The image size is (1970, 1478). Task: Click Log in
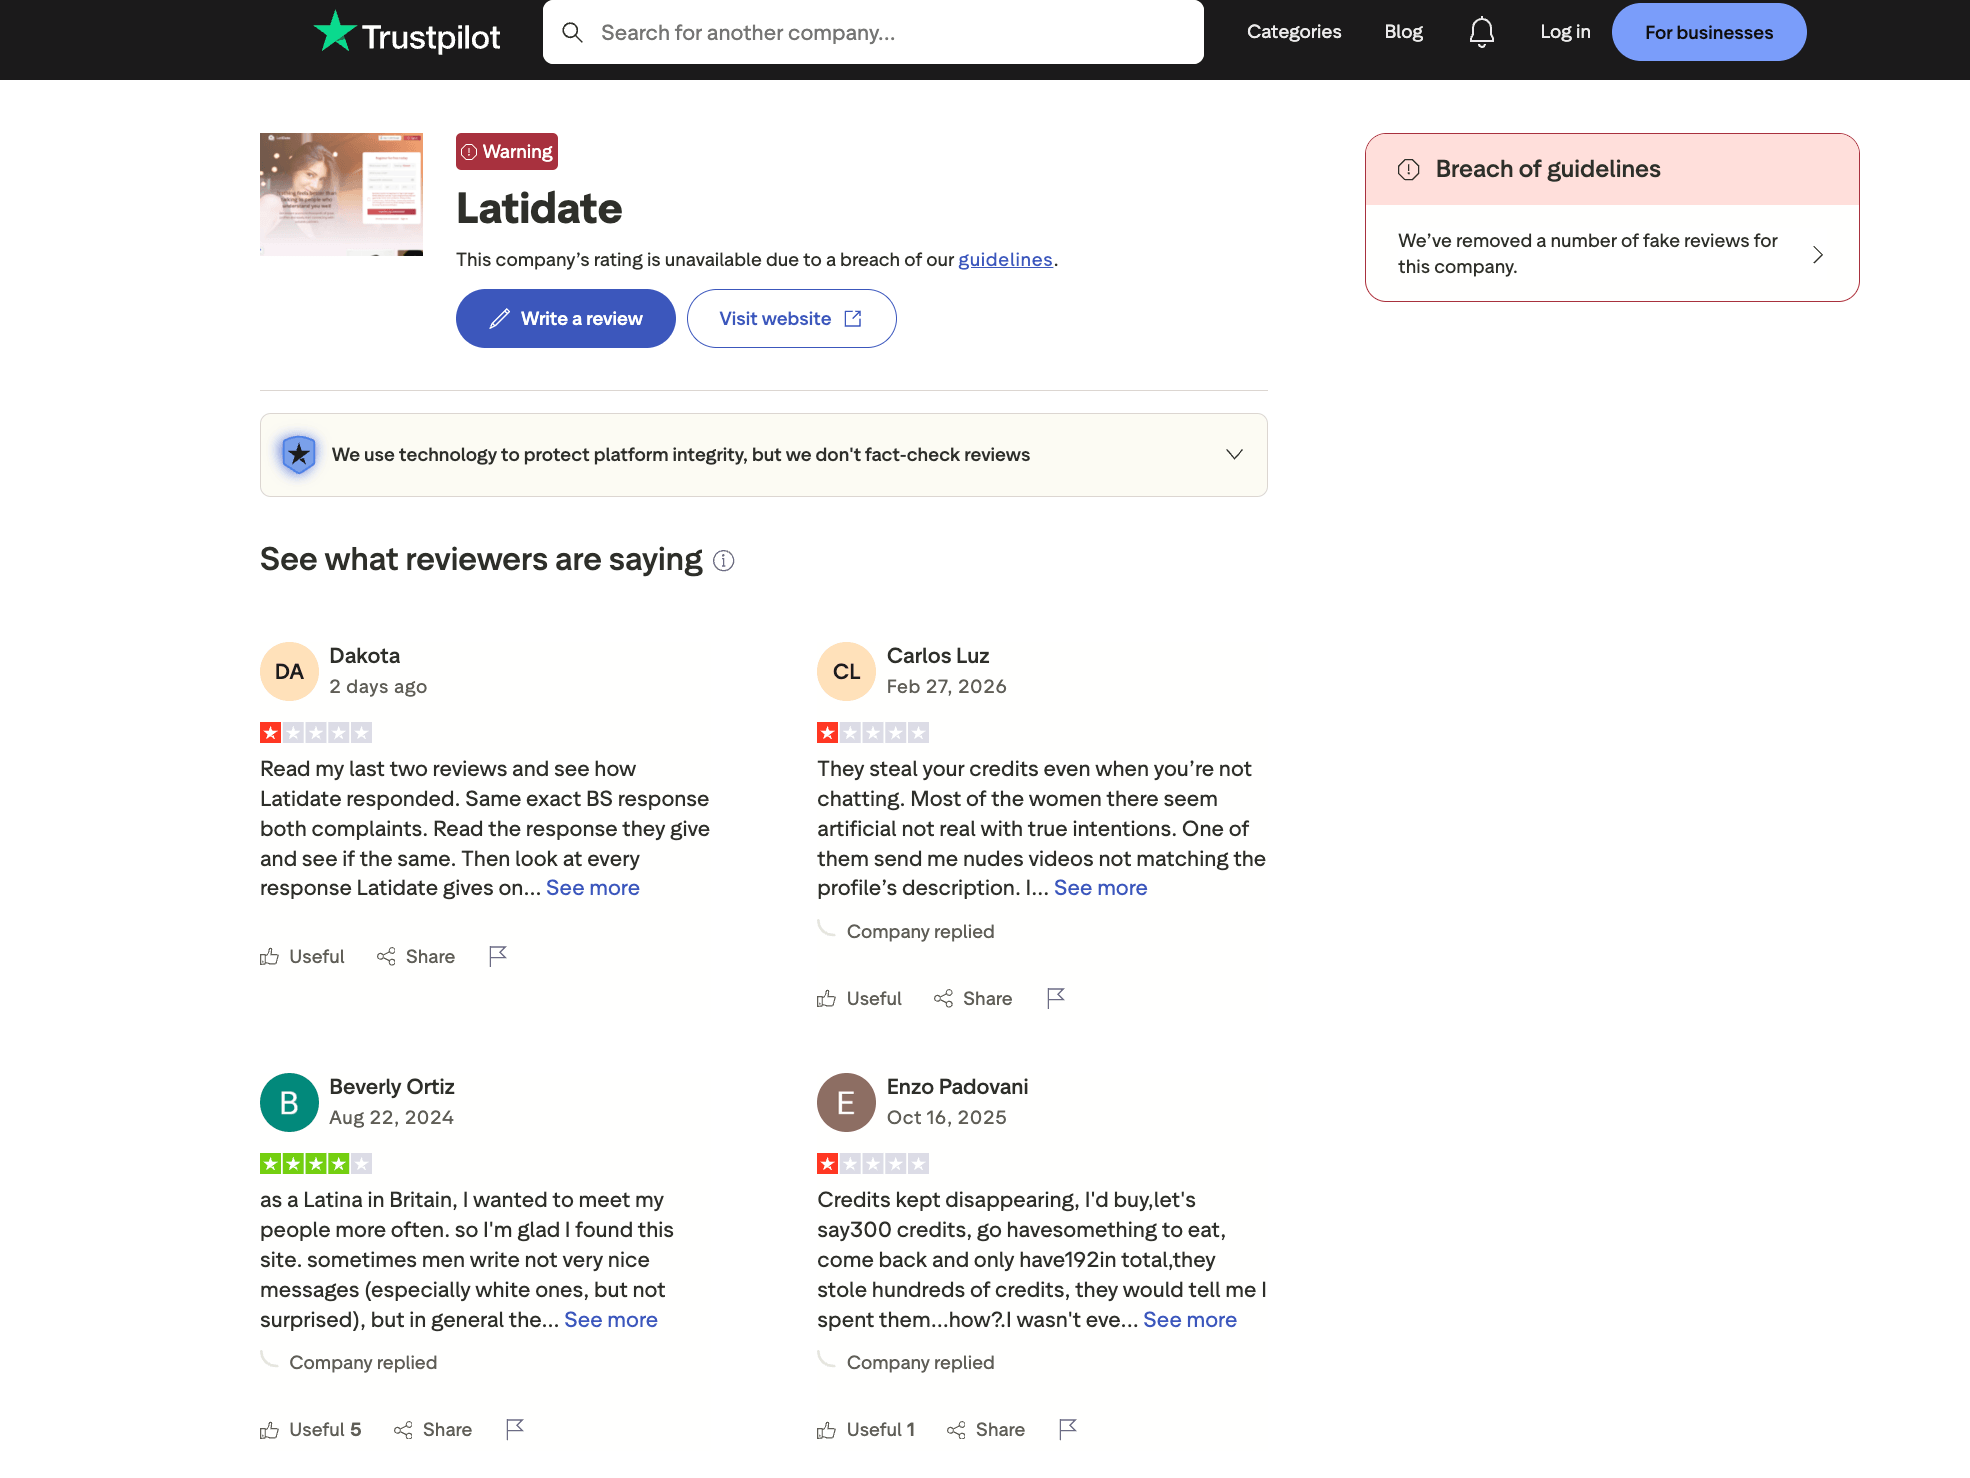(1565, 32)
